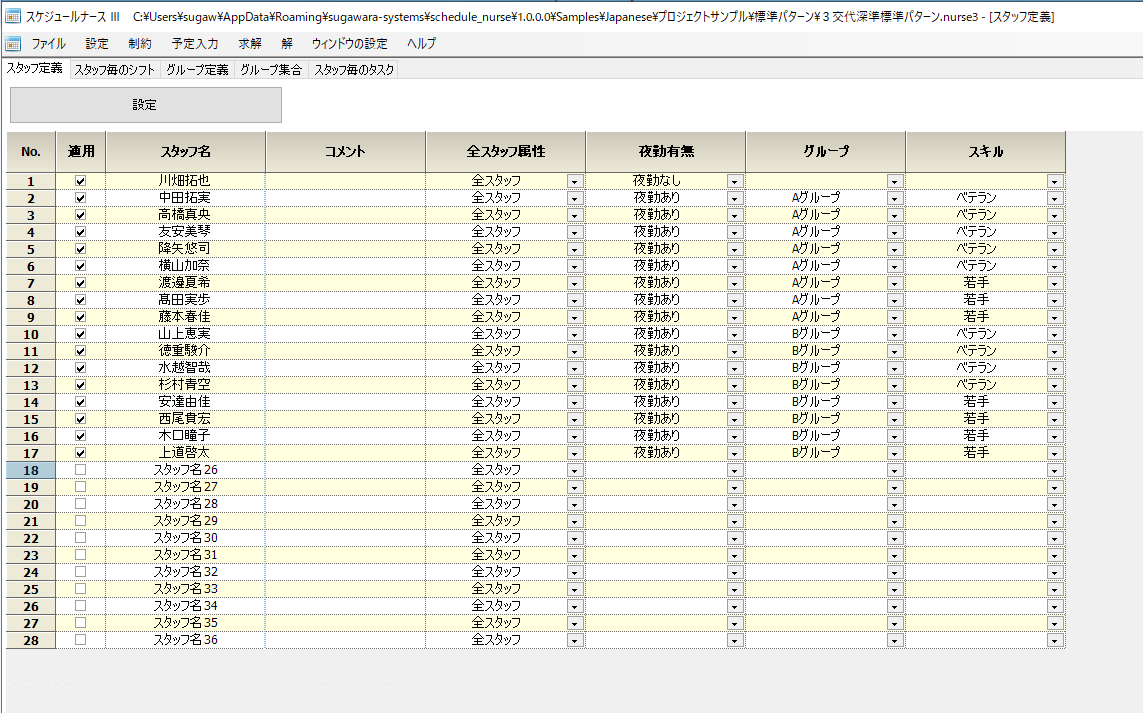Open the 解 menu
This screenshot has height=713, width=1143.
coord(286,44)
